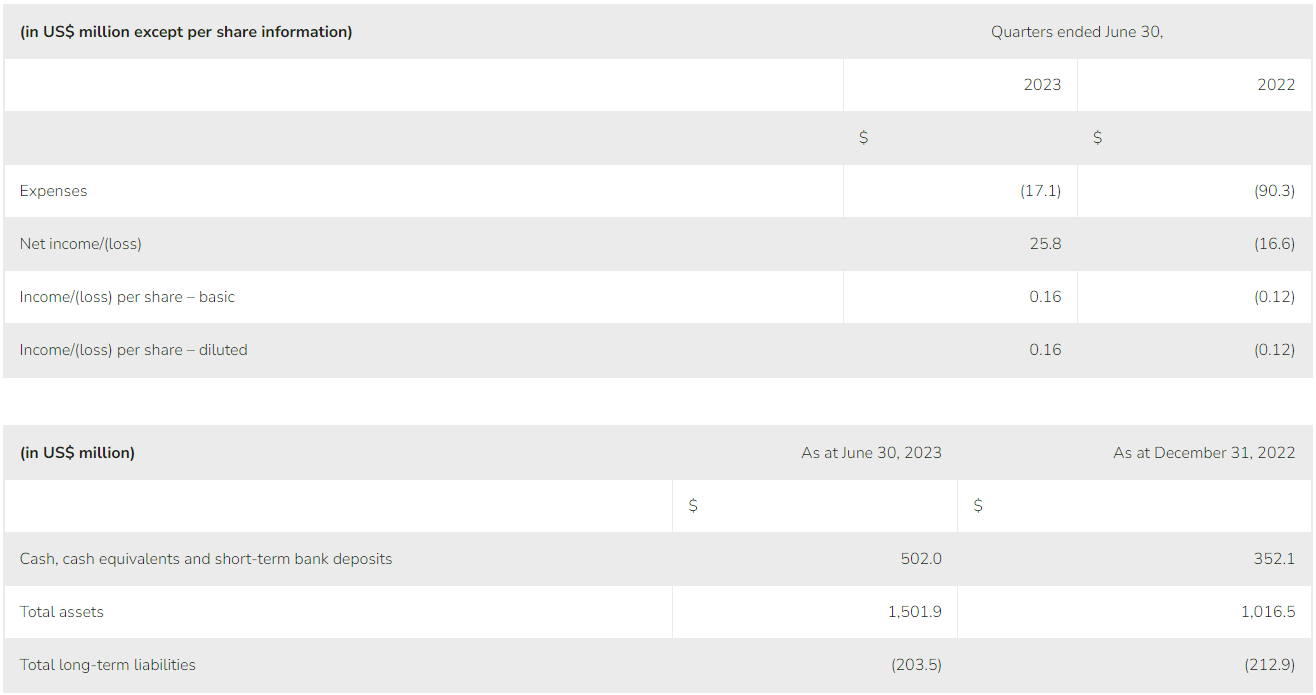Click the 2022 net loss value (16.6)
This screenshot has width=1316, height=695.
click(1274, 244)
